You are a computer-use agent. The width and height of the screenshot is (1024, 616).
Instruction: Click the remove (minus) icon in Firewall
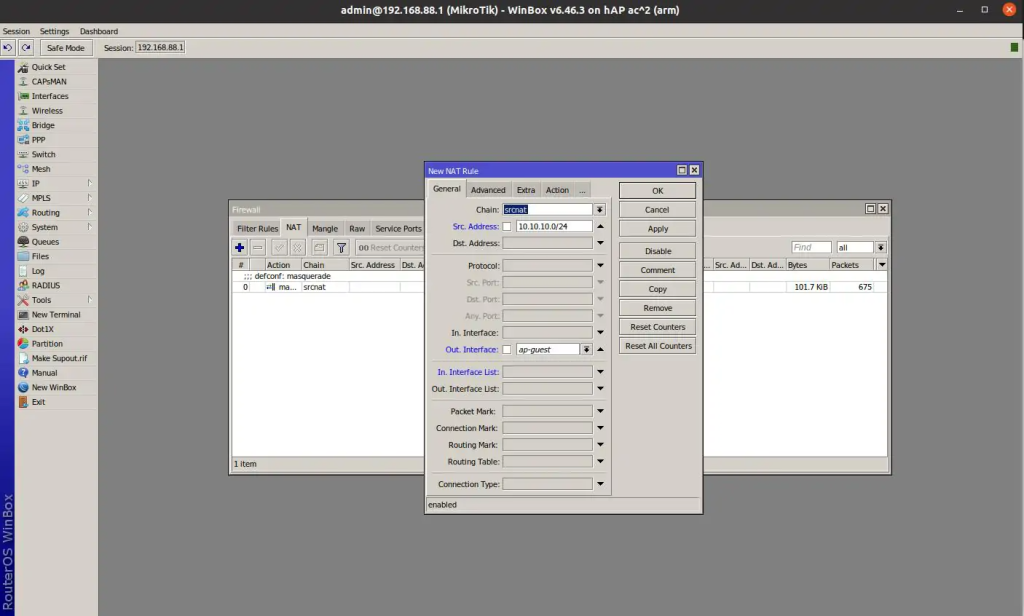coord(258,248)
